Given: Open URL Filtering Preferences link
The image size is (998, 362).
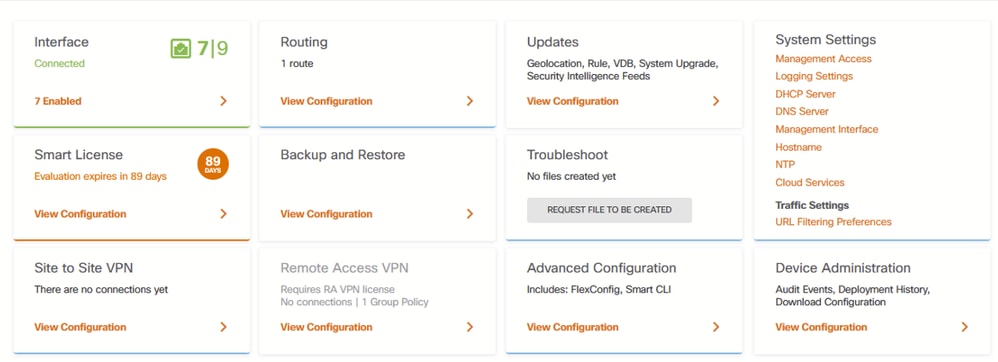Looking at the screenshot, I should coord(833,222).
